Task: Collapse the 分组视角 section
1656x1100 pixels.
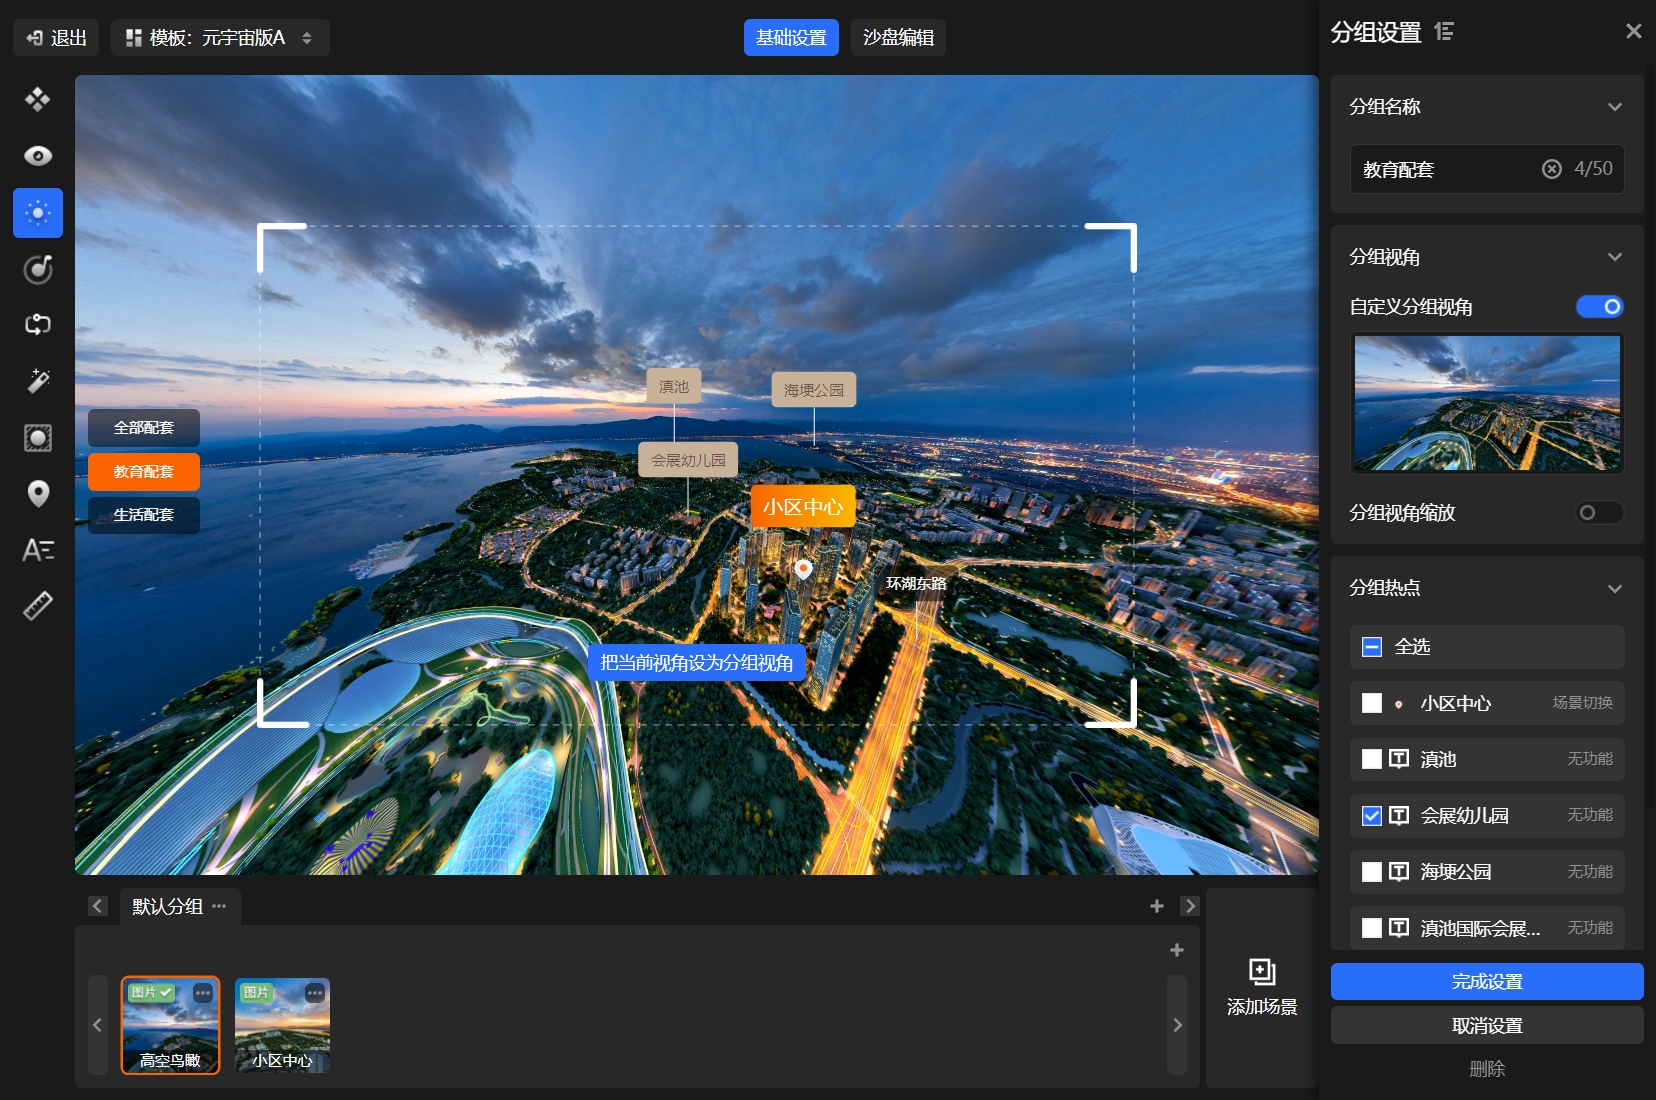Action: click(1614, 257)
